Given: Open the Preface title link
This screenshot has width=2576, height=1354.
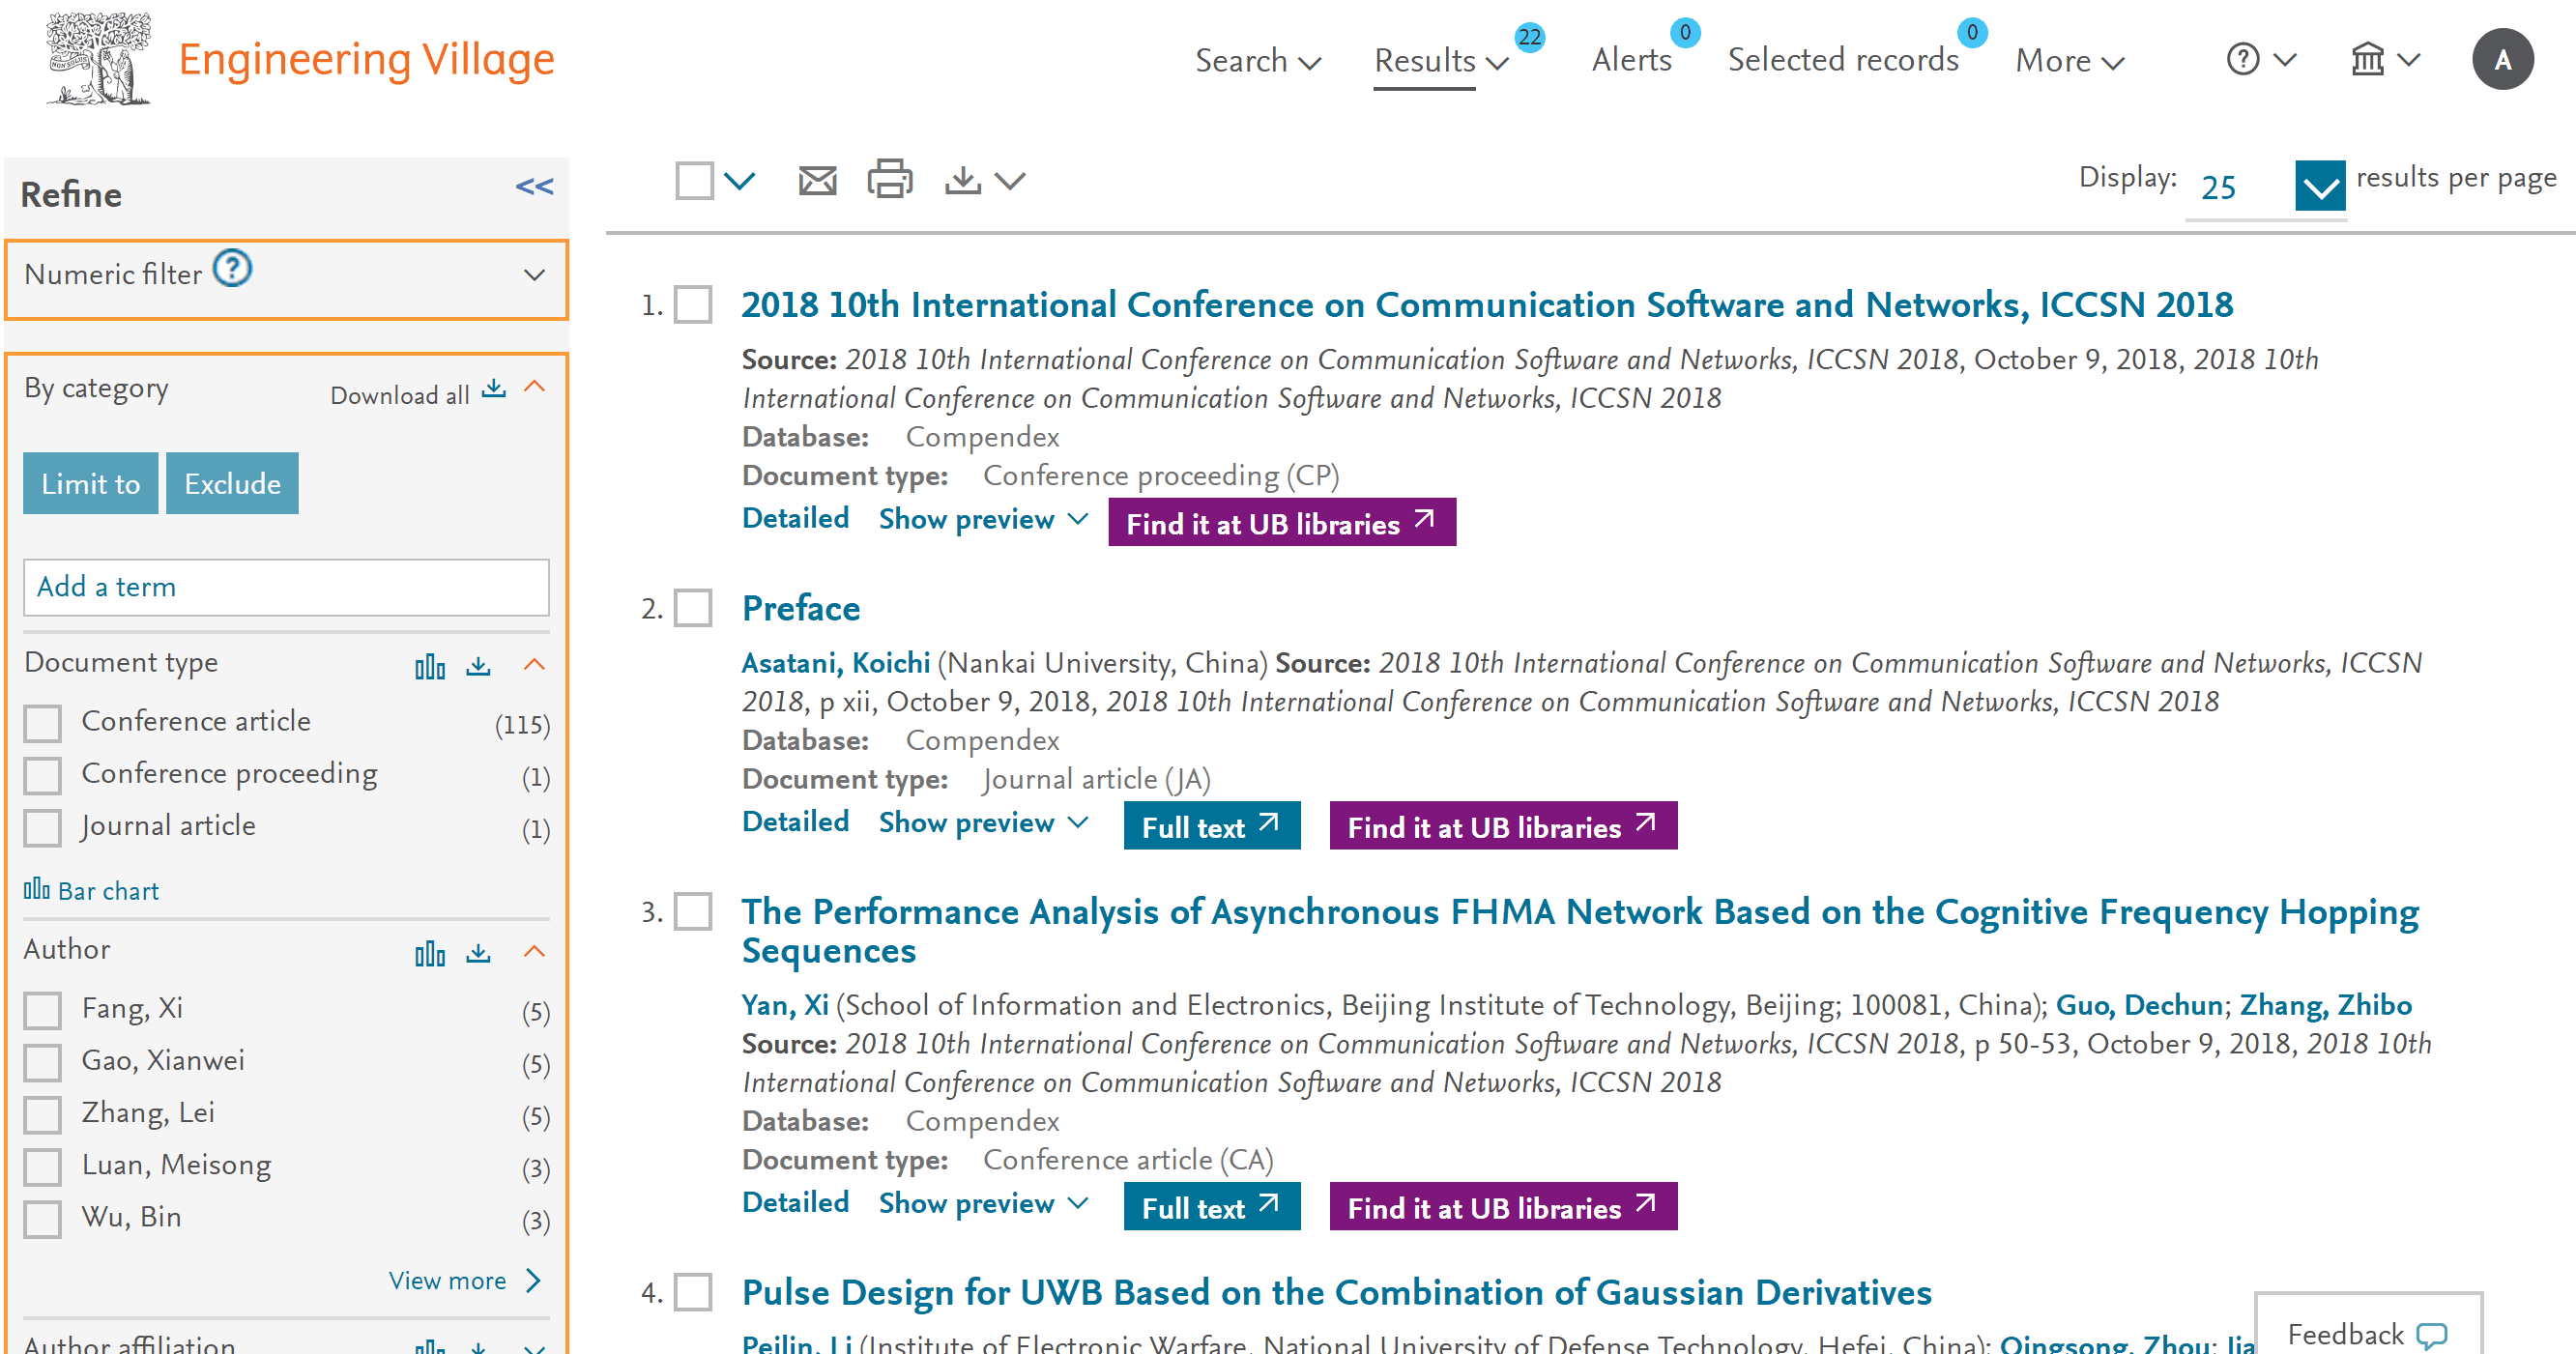Looking at the screenshot, I should (800, 608).
